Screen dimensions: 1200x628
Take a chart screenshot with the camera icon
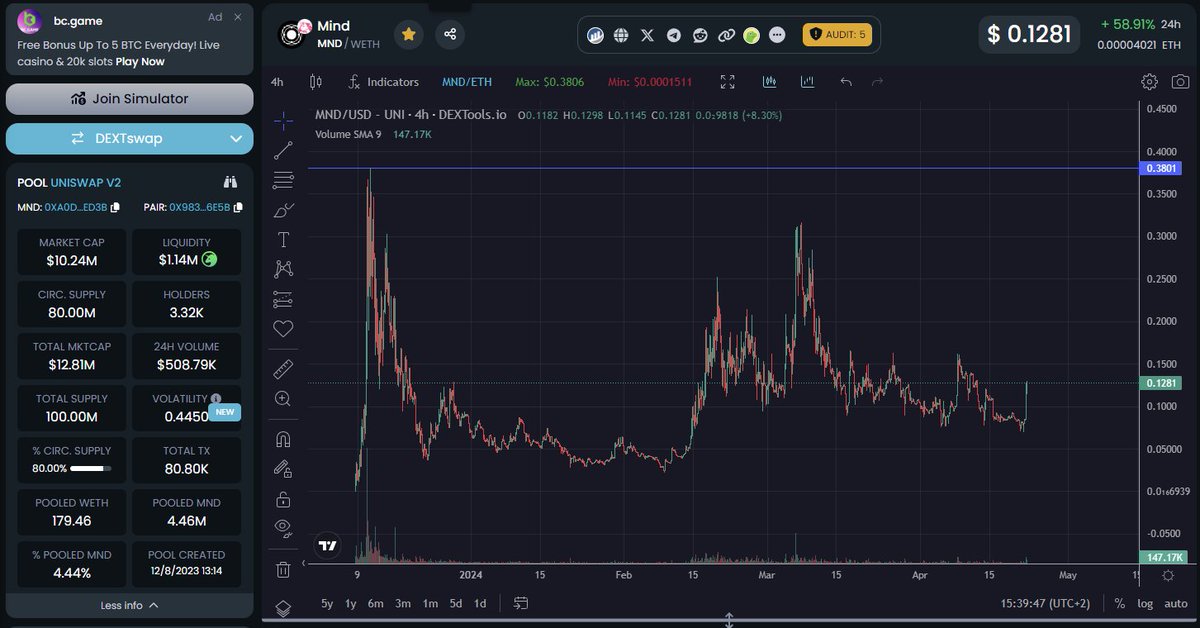[1181, 82]
